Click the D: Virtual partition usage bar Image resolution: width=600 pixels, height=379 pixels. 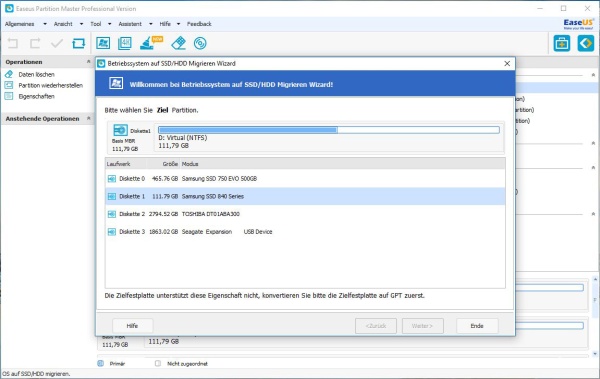(329, 130)
